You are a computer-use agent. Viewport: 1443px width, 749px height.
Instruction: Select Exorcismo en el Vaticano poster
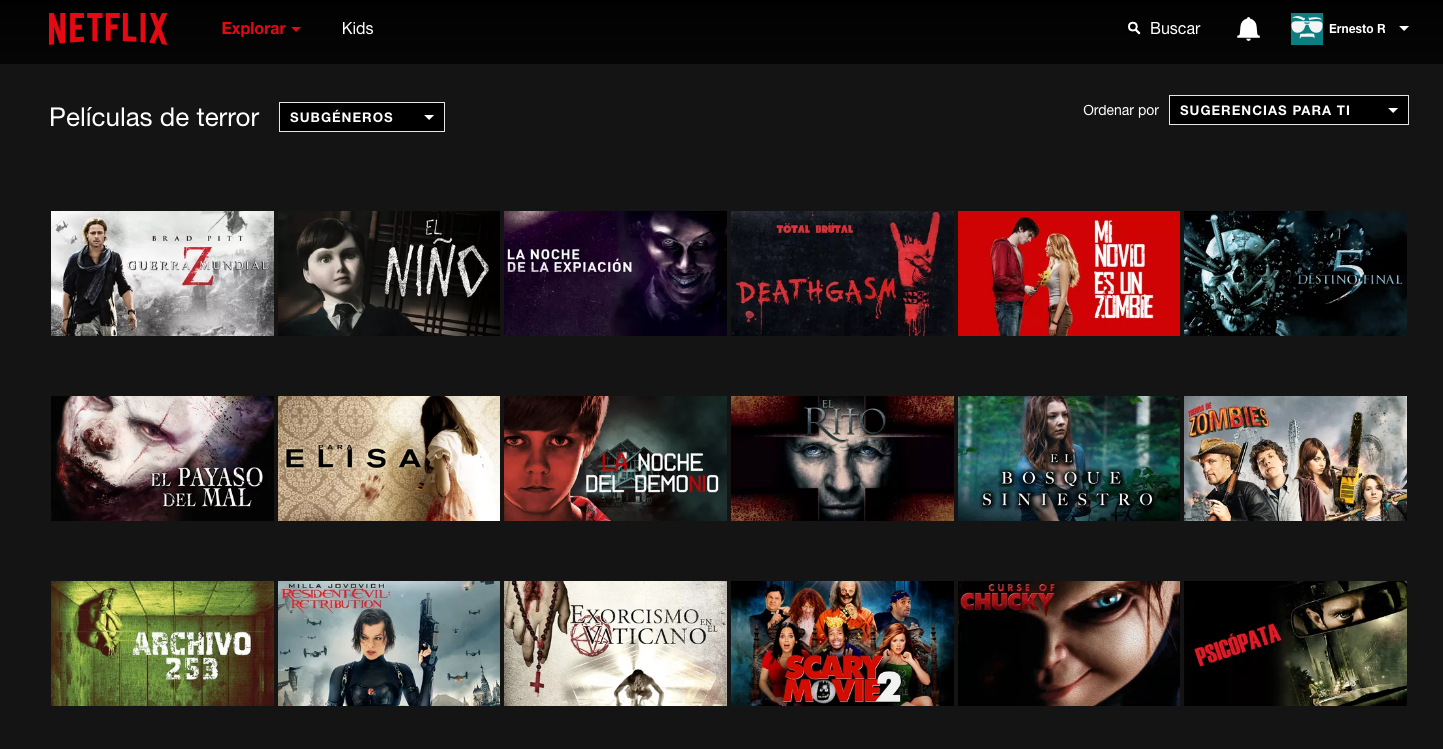615,643
